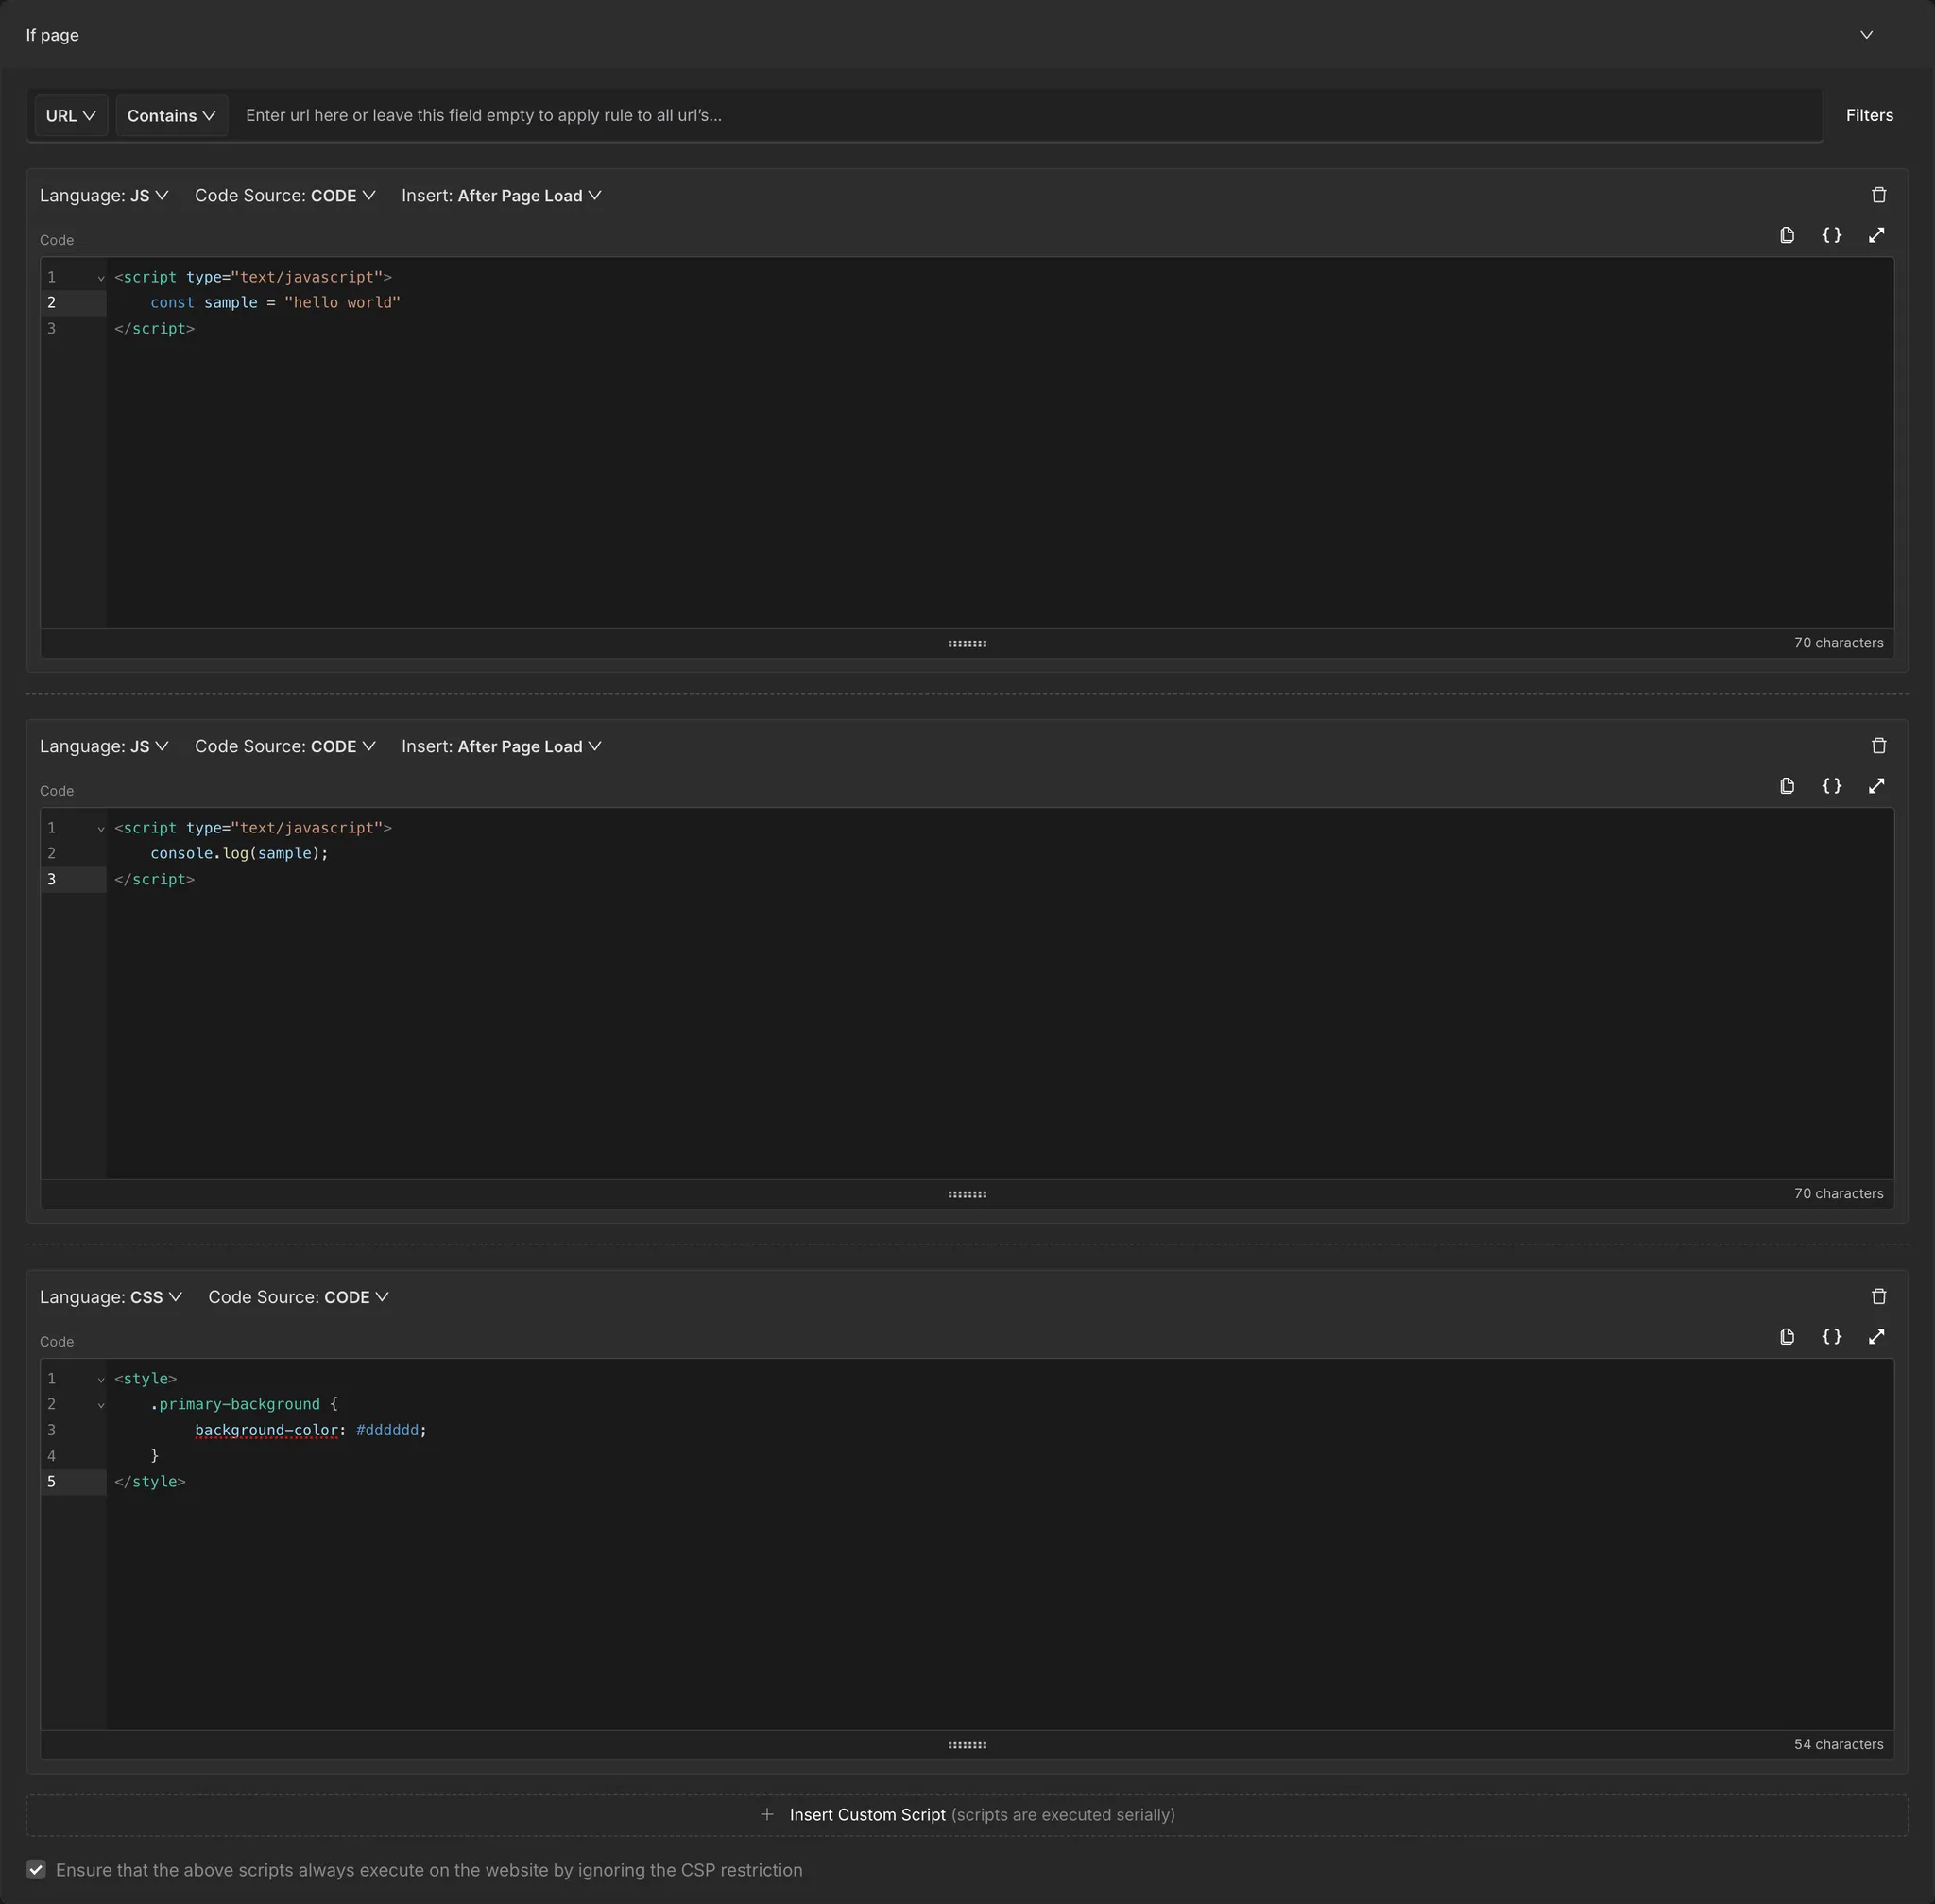Open the Contains operator dropdown
1935x1904 pixels.
pyautogui.click(x=171, y=116)
